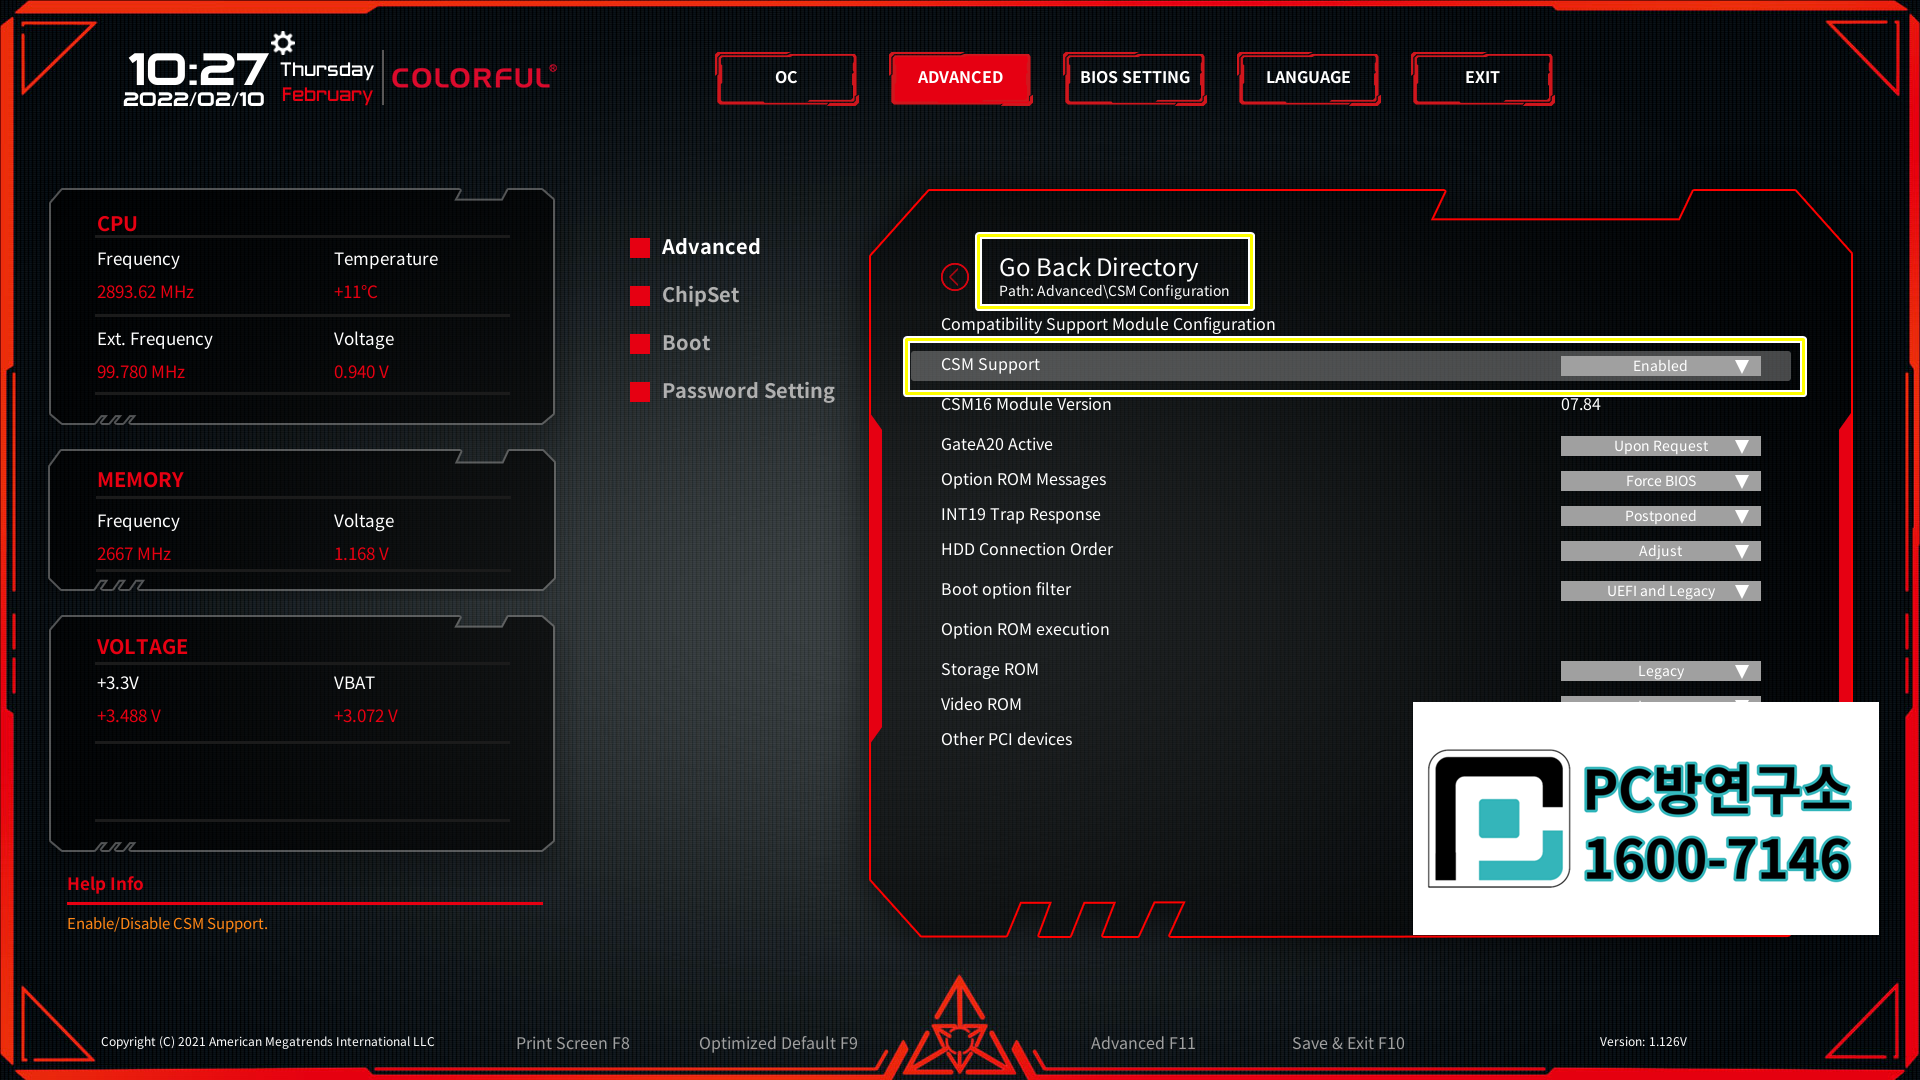Expand the Boot option filter dropdown
This screenshot has width=1920, height=1080.
point(1660,591)
